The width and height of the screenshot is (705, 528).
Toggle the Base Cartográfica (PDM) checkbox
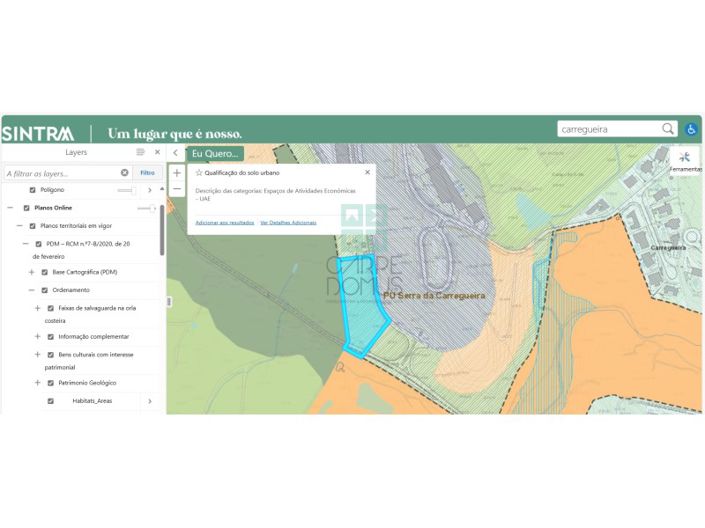45,272
